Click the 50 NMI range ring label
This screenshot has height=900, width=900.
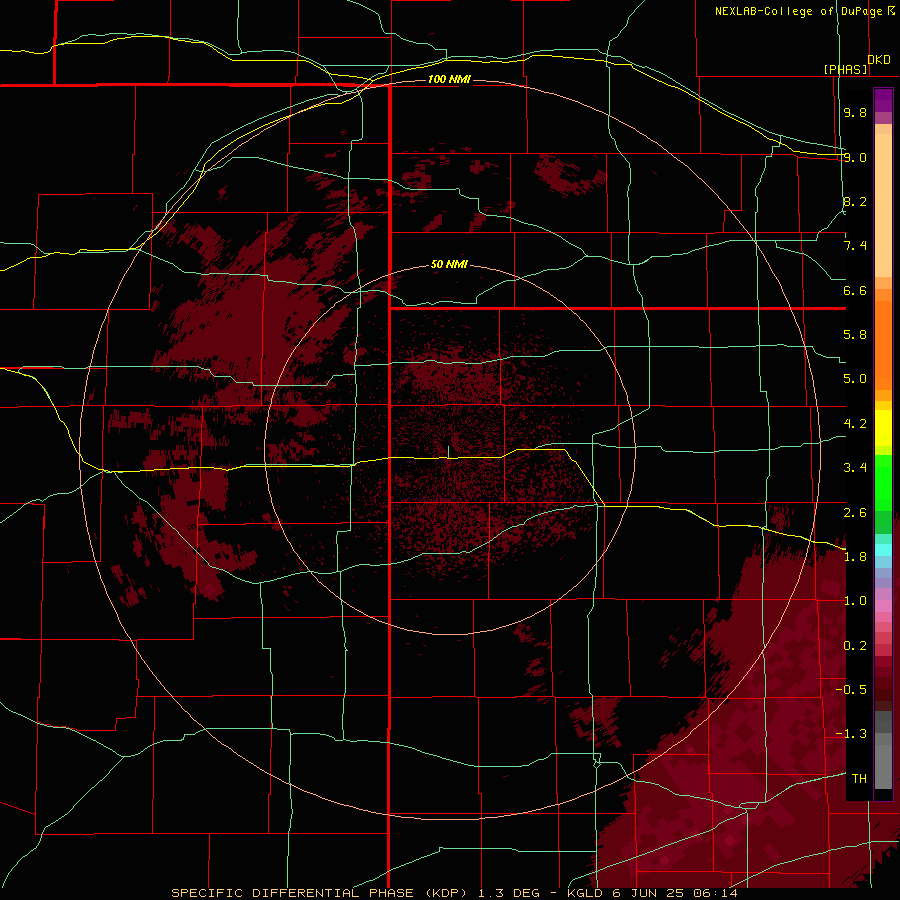point(449,264)
